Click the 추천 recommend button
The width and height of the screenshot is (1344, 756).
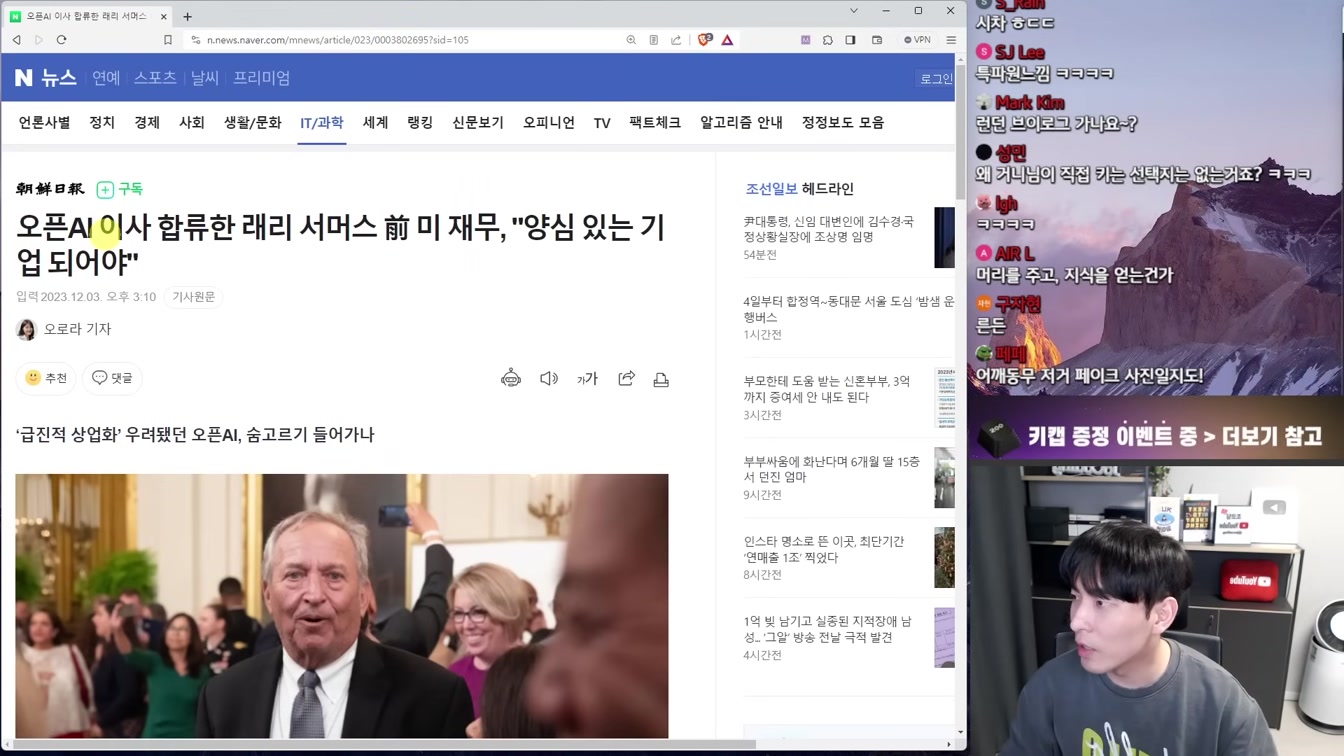pos(46,378)
